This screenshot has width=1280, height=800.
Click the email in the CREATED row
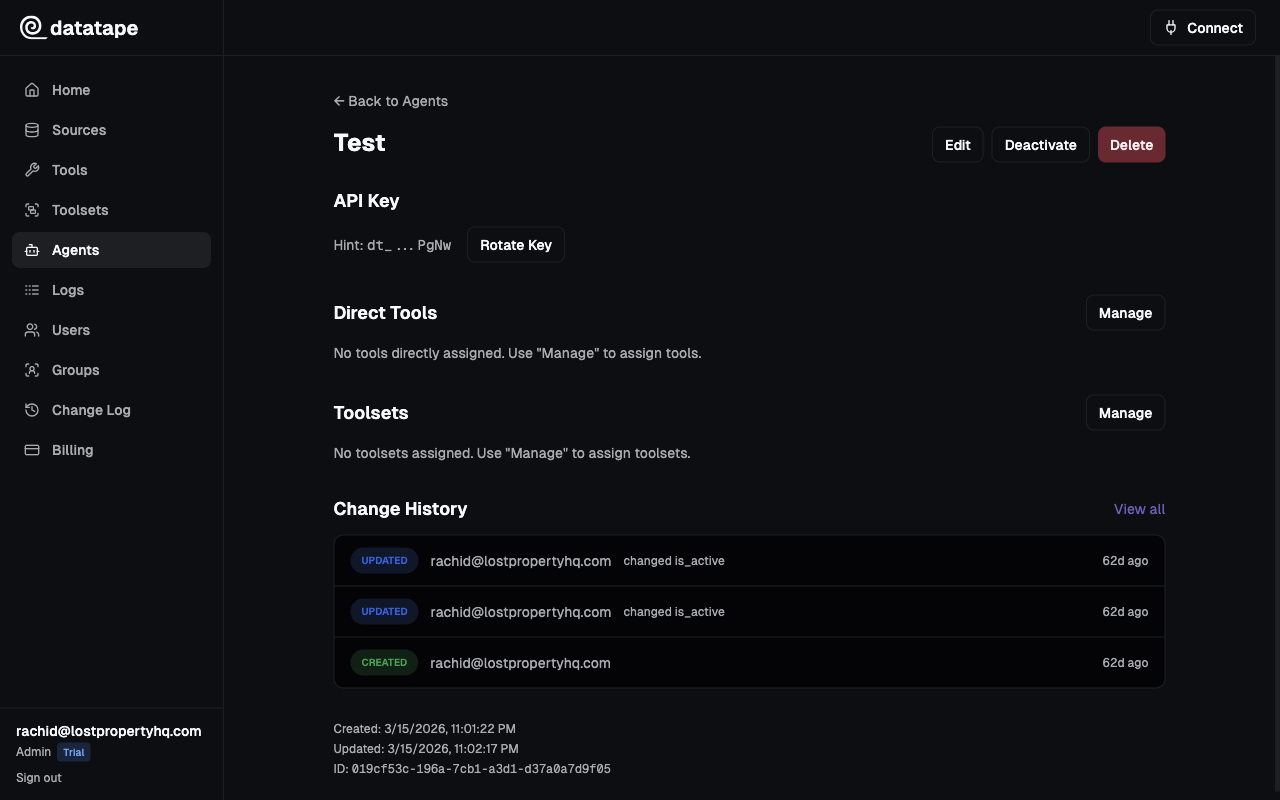520,663
